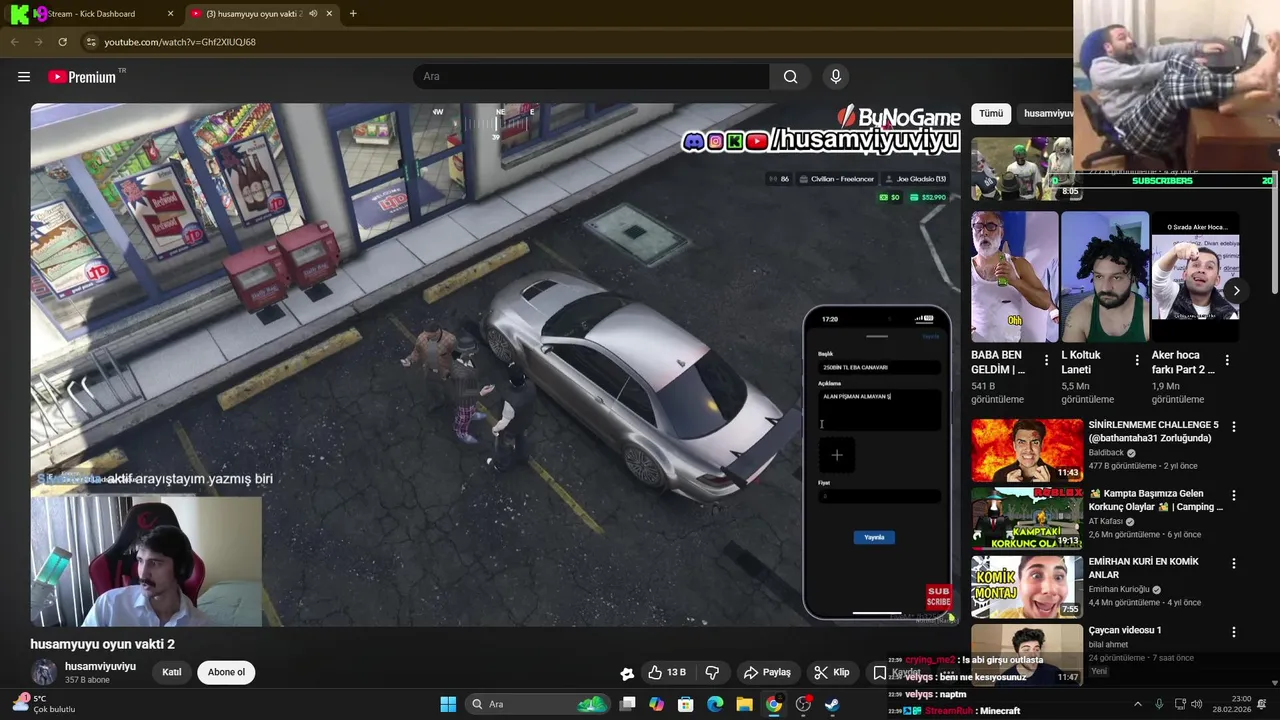
Task: Open Çaycan videosu 1 title
Action: tap(1125, 630)
